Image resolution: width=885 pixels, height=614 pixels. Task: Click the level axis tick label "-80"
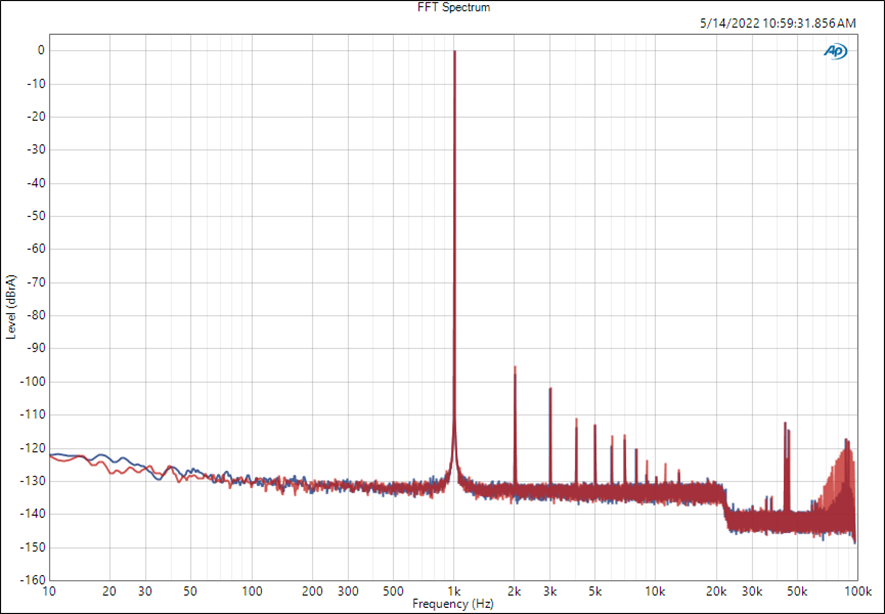(36, 315)
